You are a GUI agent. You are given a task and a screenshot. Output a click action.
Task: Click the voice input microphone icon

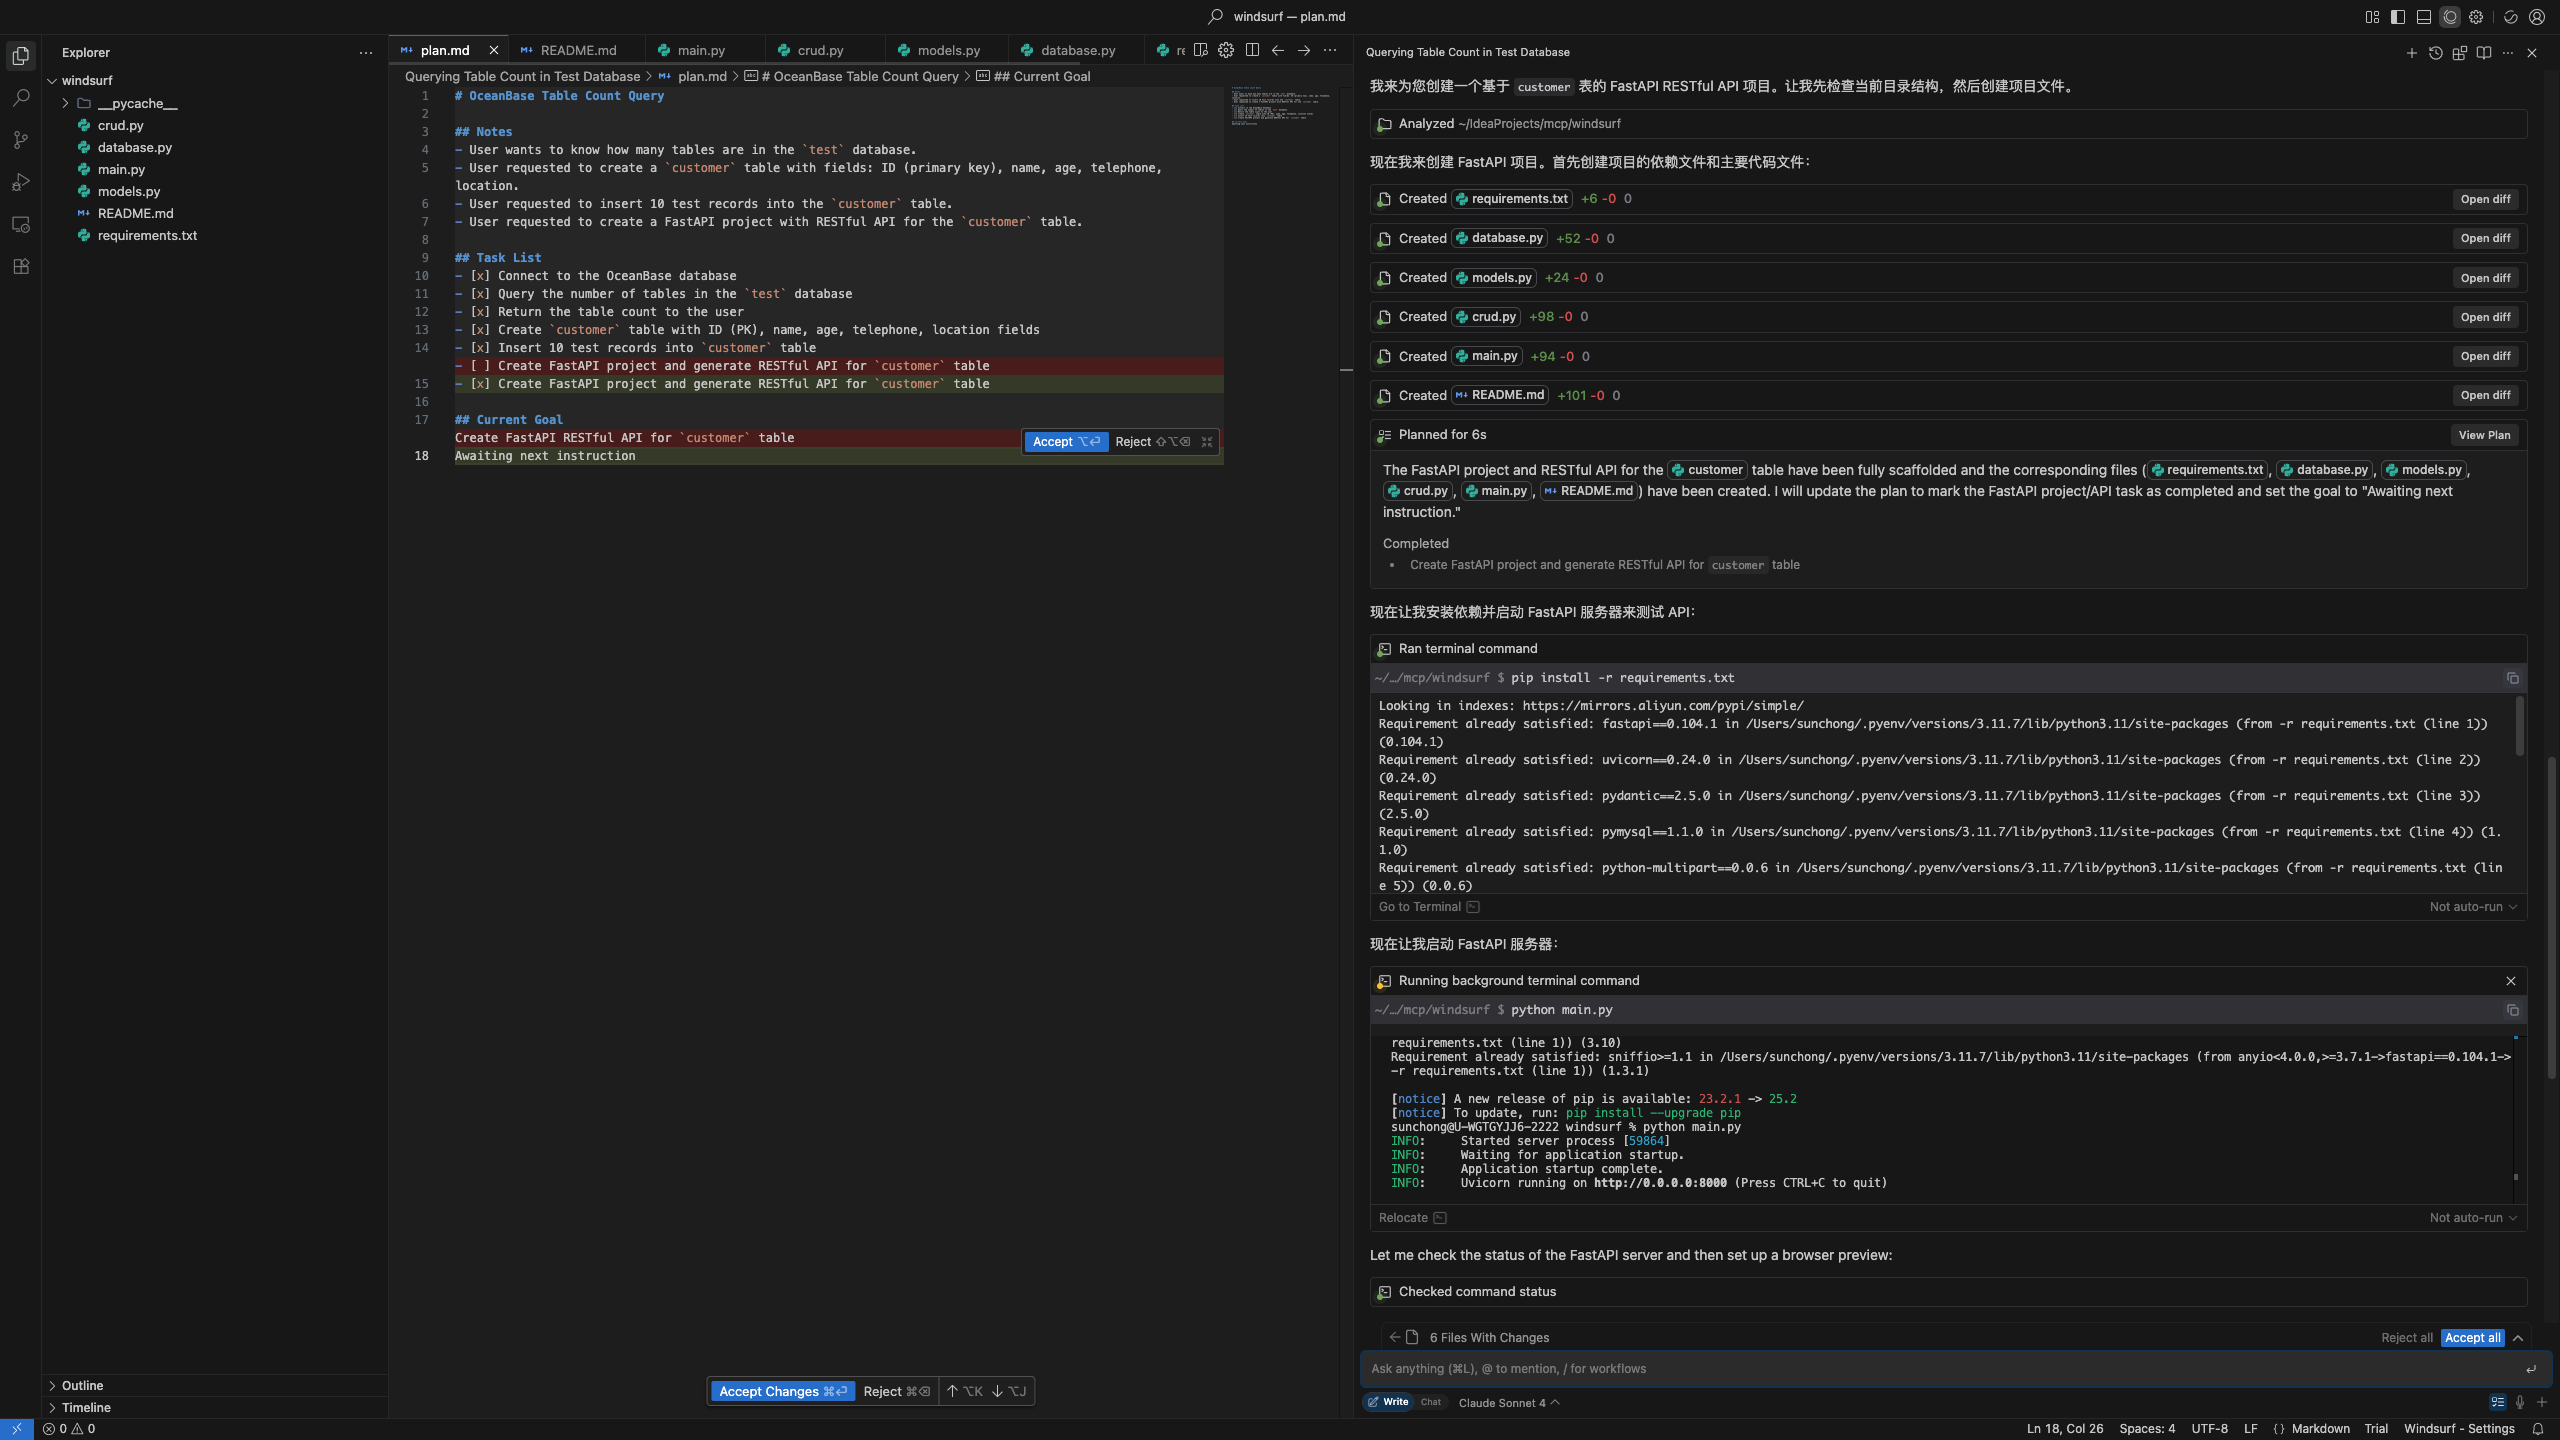[2520, 1402]
